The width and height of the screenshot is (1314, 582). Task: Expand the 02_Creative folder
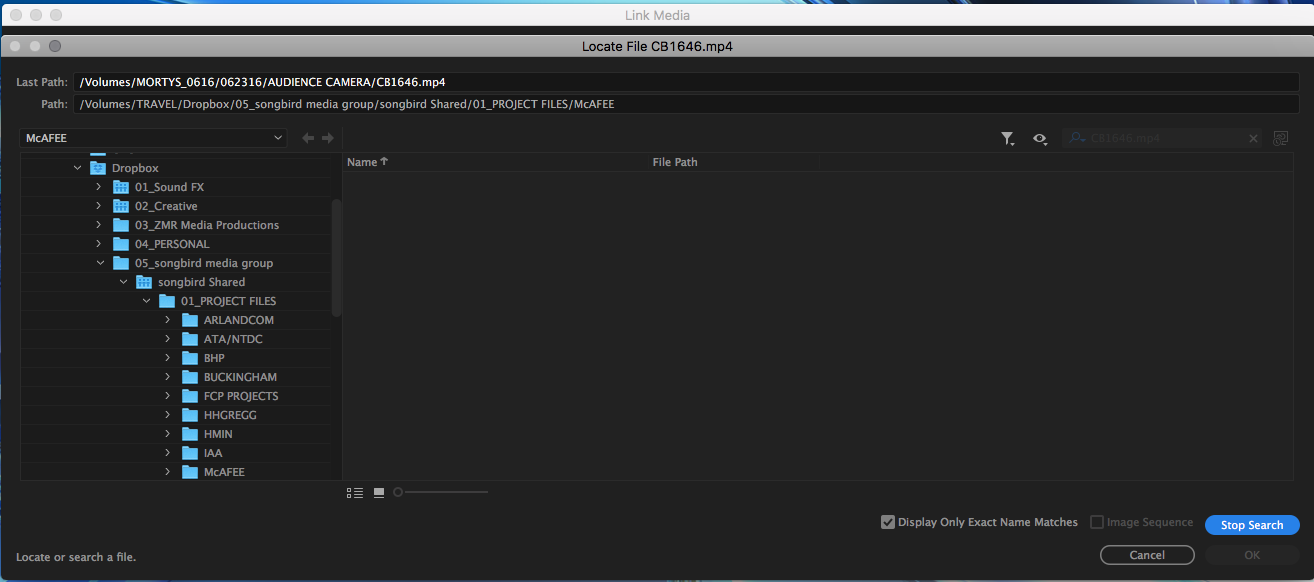(98, 206)
